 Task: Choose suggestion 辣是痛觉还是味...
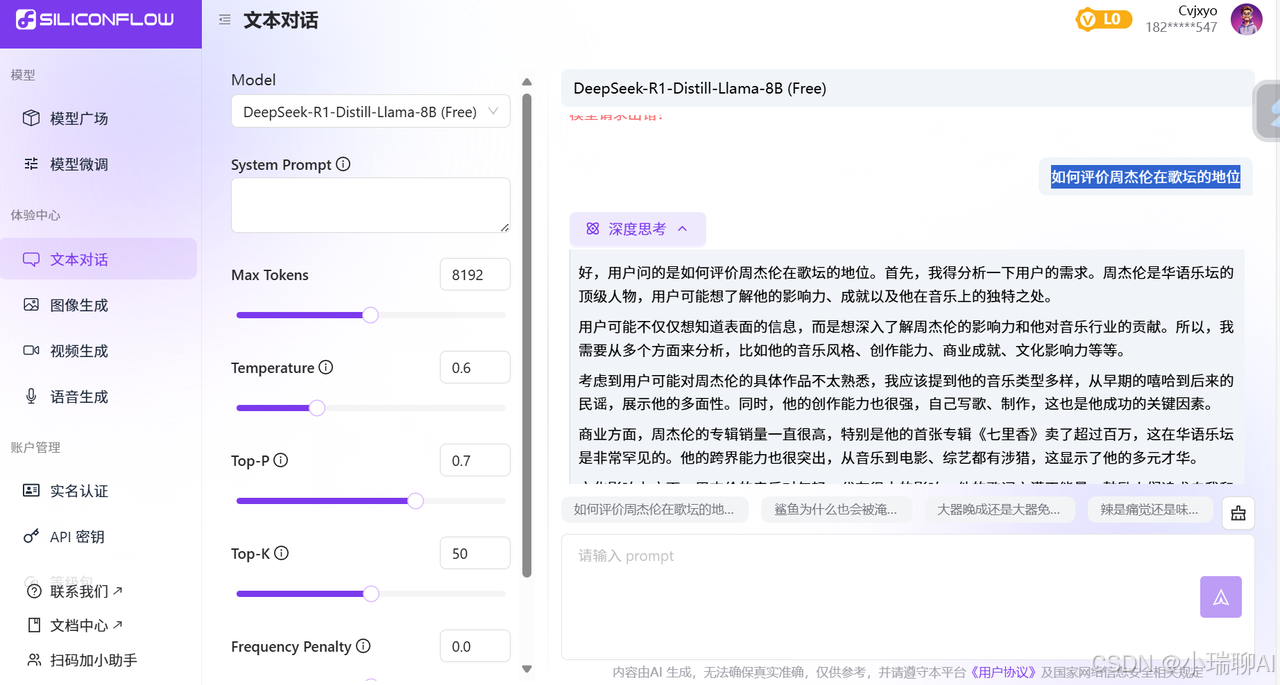tap(1150, 510)
